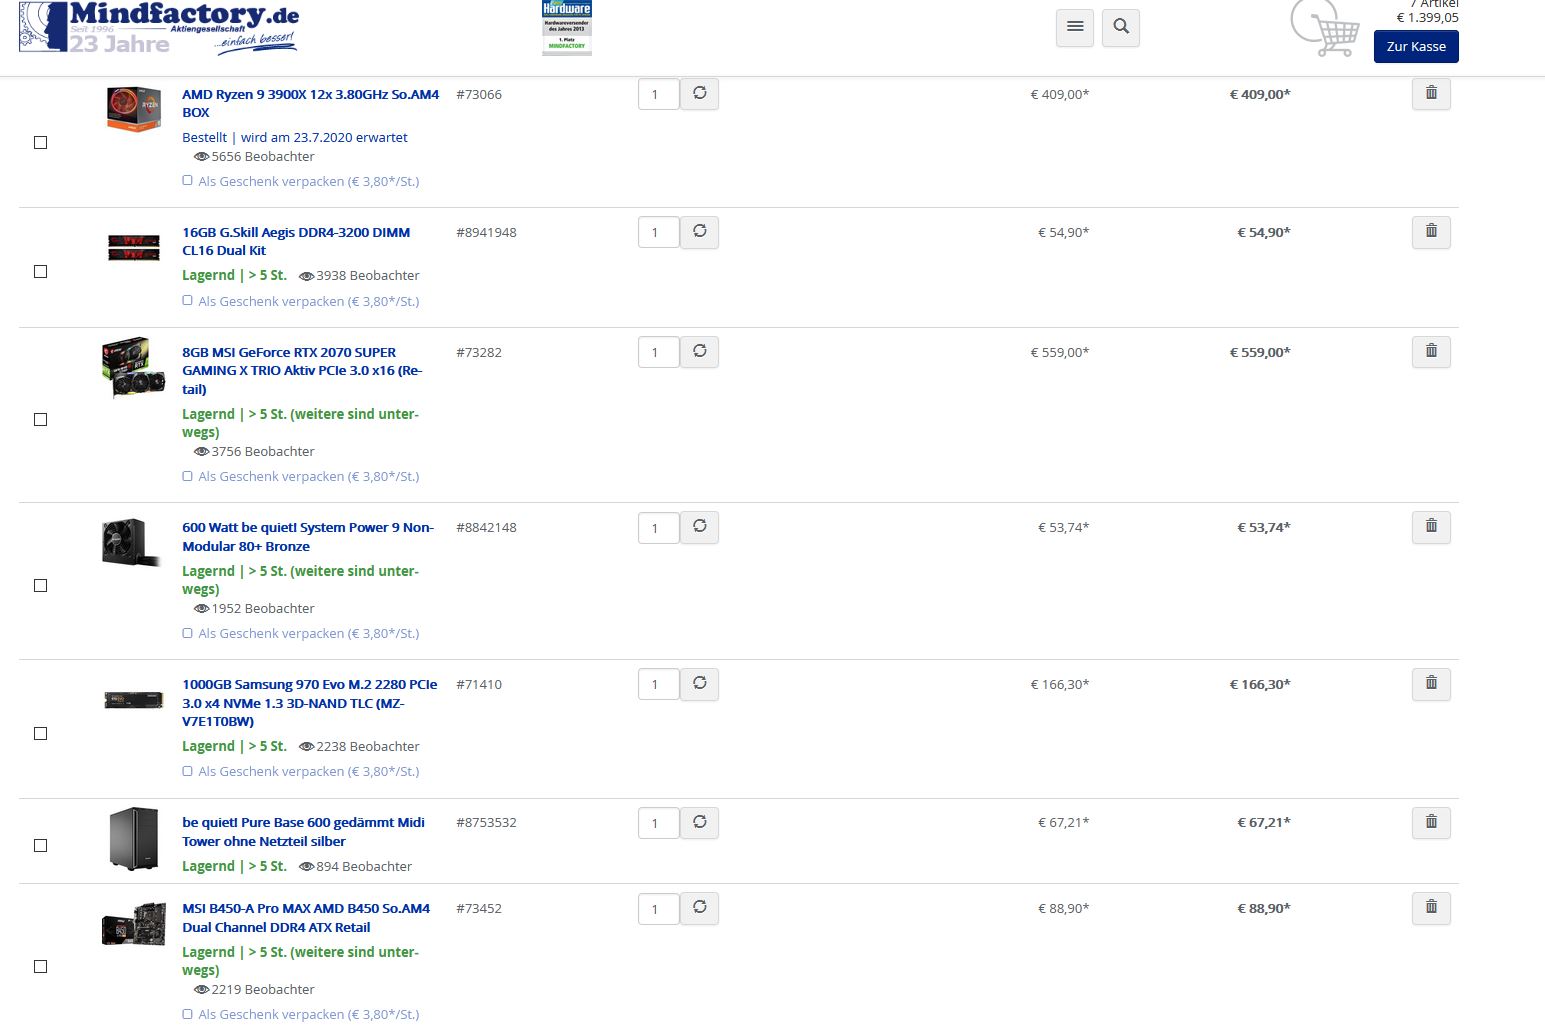Open the Hardware award badge
Screen dimensions: 1545x1036
(567, 27)
